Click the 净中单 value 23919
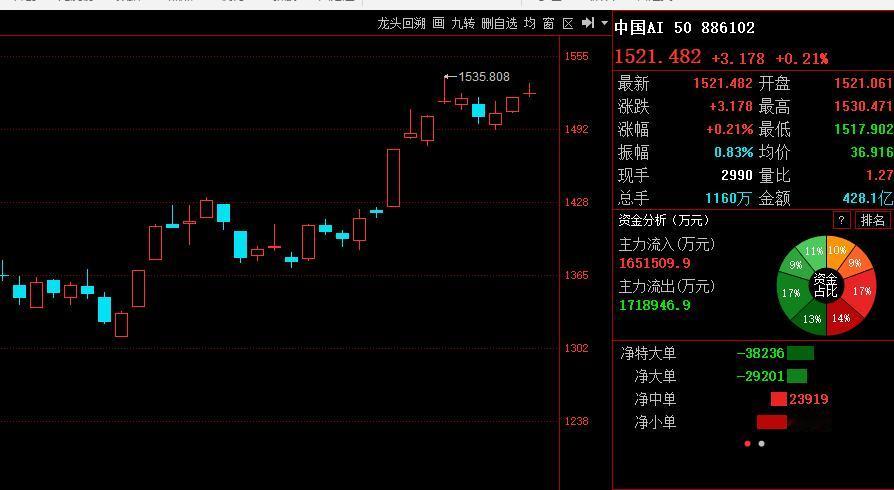 (808, 399)
